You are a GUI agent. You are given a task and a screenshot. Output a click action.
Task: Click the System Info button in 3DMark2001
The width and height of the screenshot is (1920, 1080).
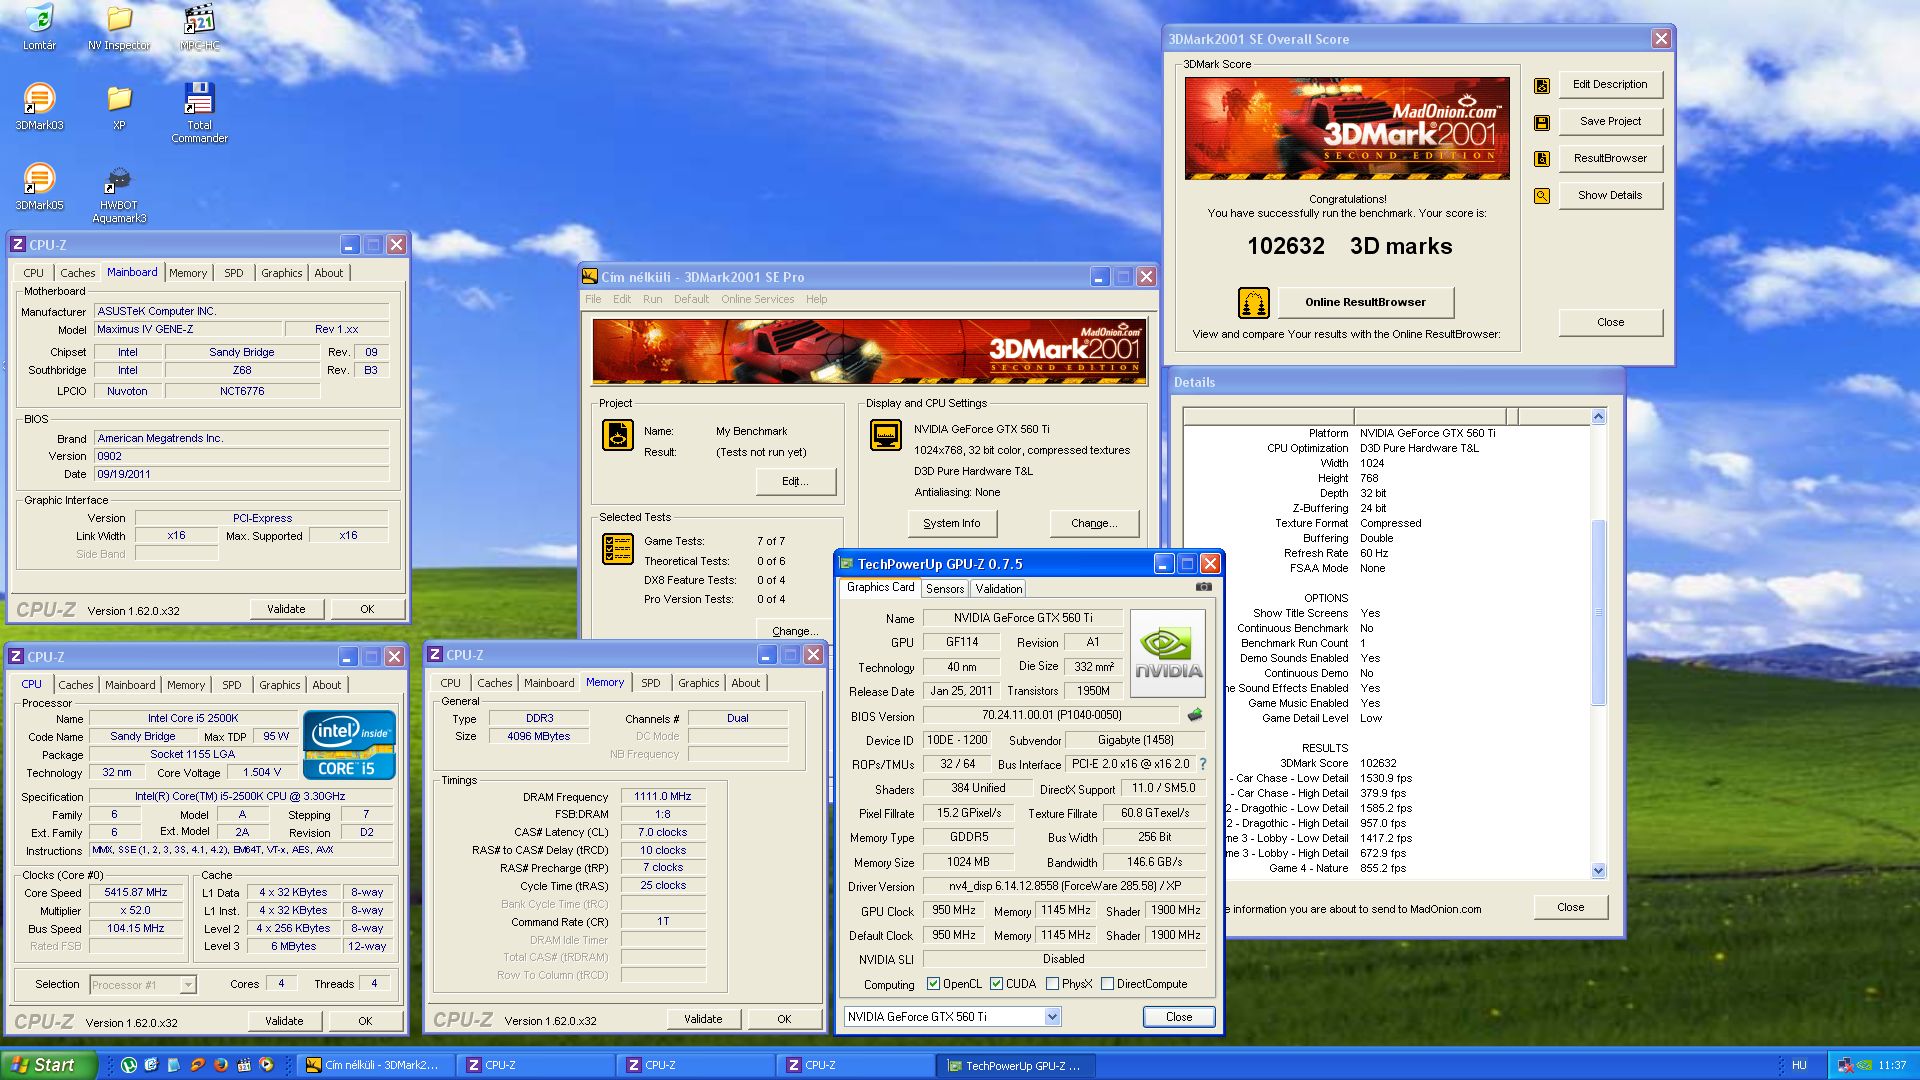click(x=951, y=523)
